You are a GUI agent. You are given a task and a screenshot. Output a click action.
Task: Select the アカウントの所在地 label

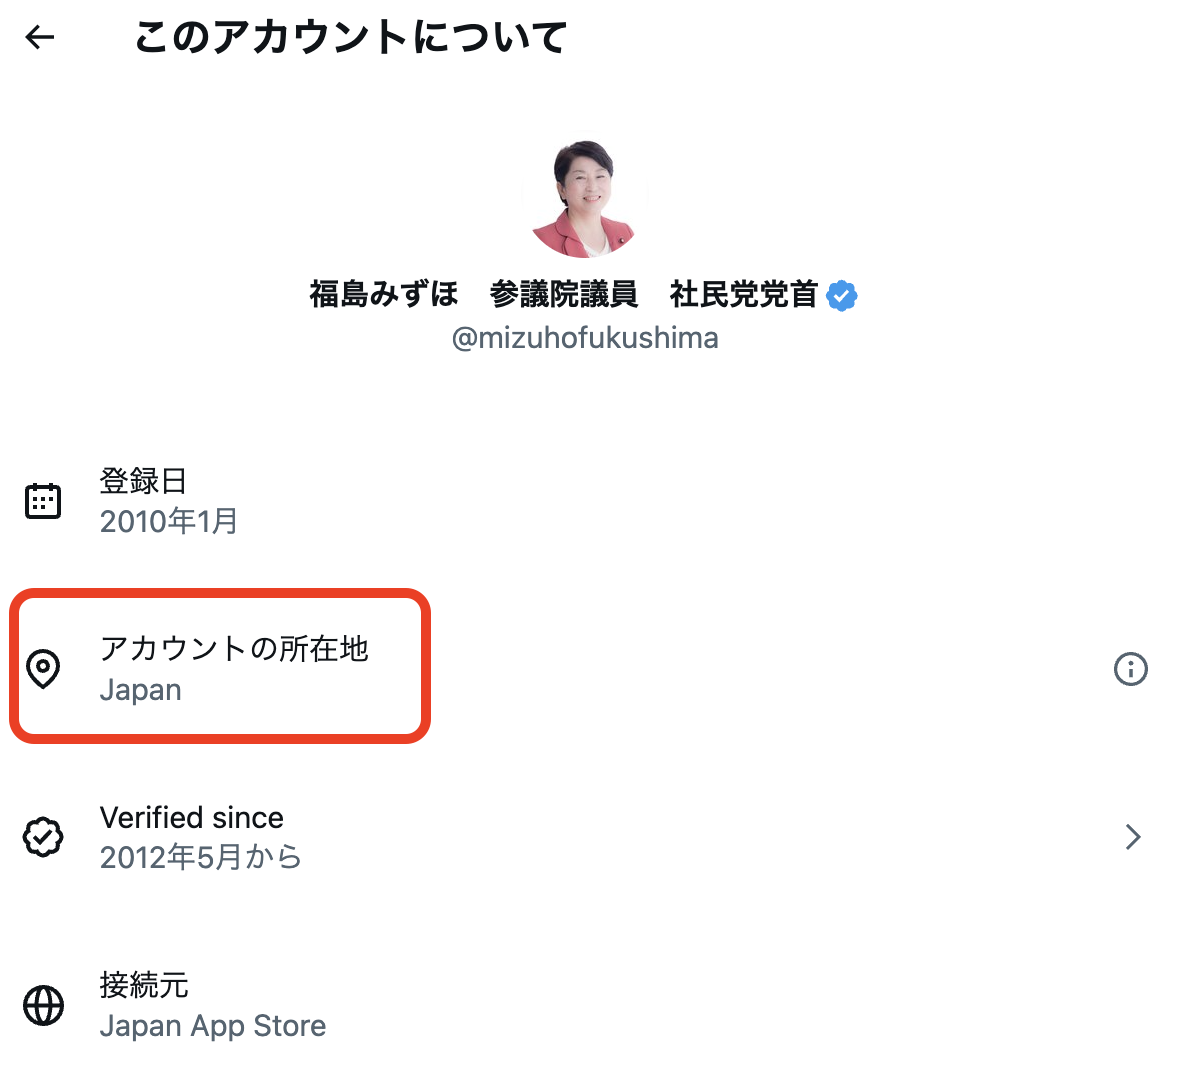234,649
